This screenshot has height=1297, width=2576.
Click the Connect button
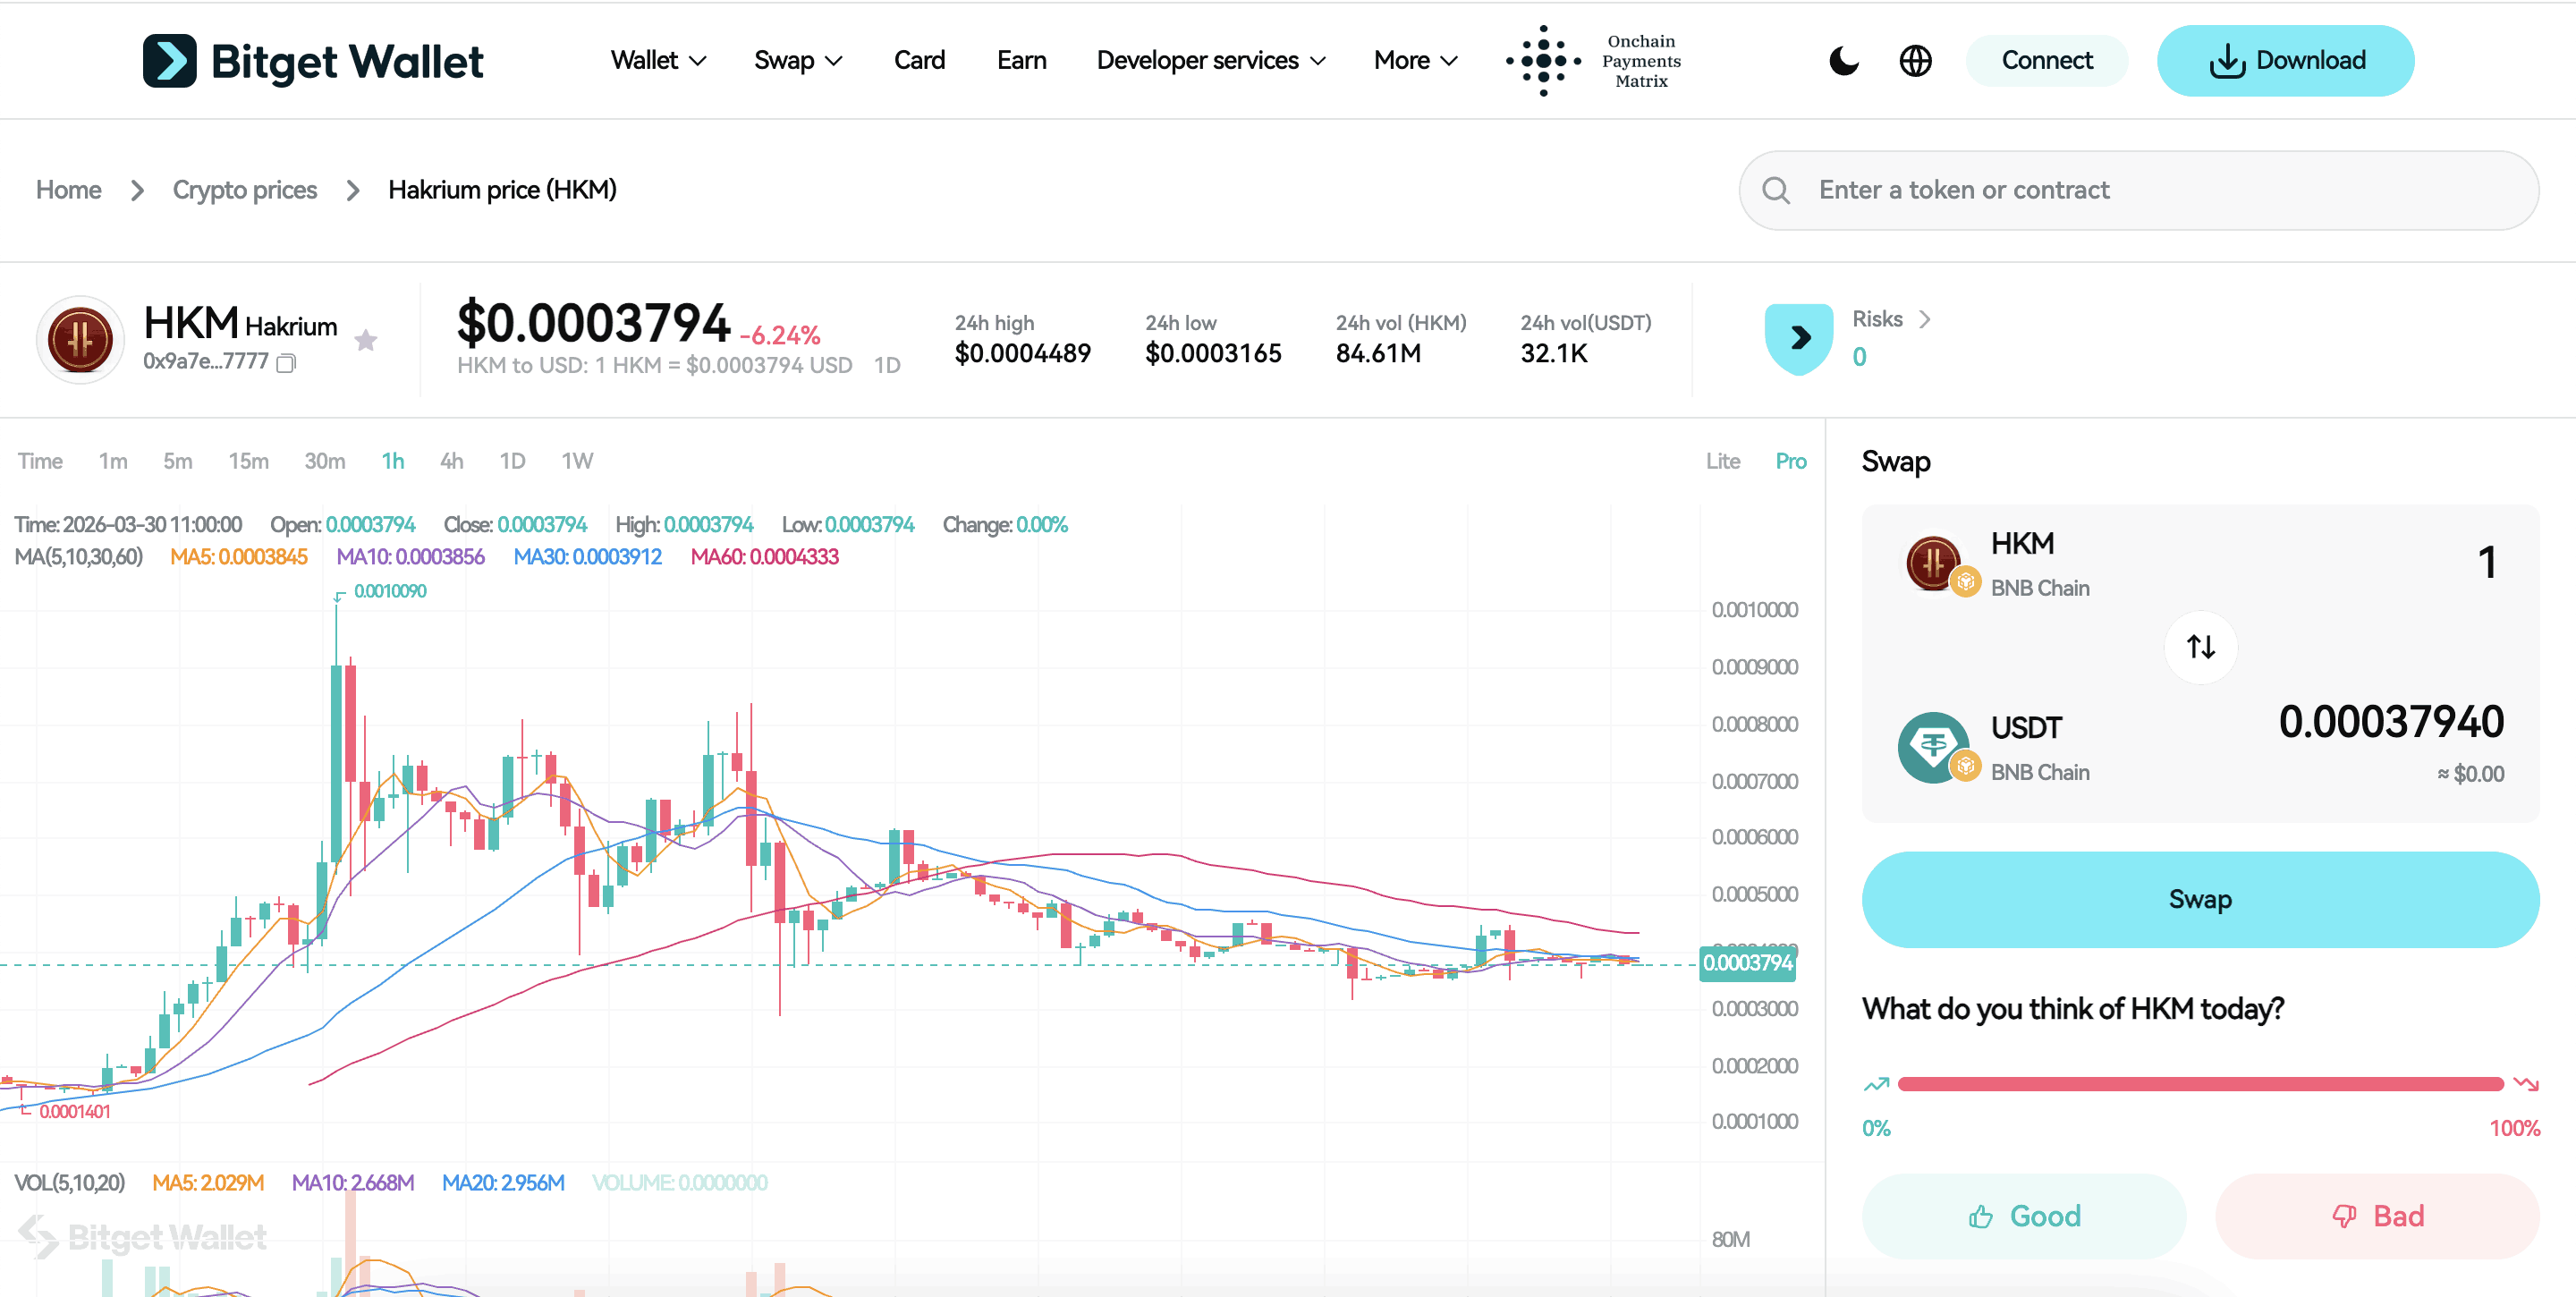[x=2046, y=60]
